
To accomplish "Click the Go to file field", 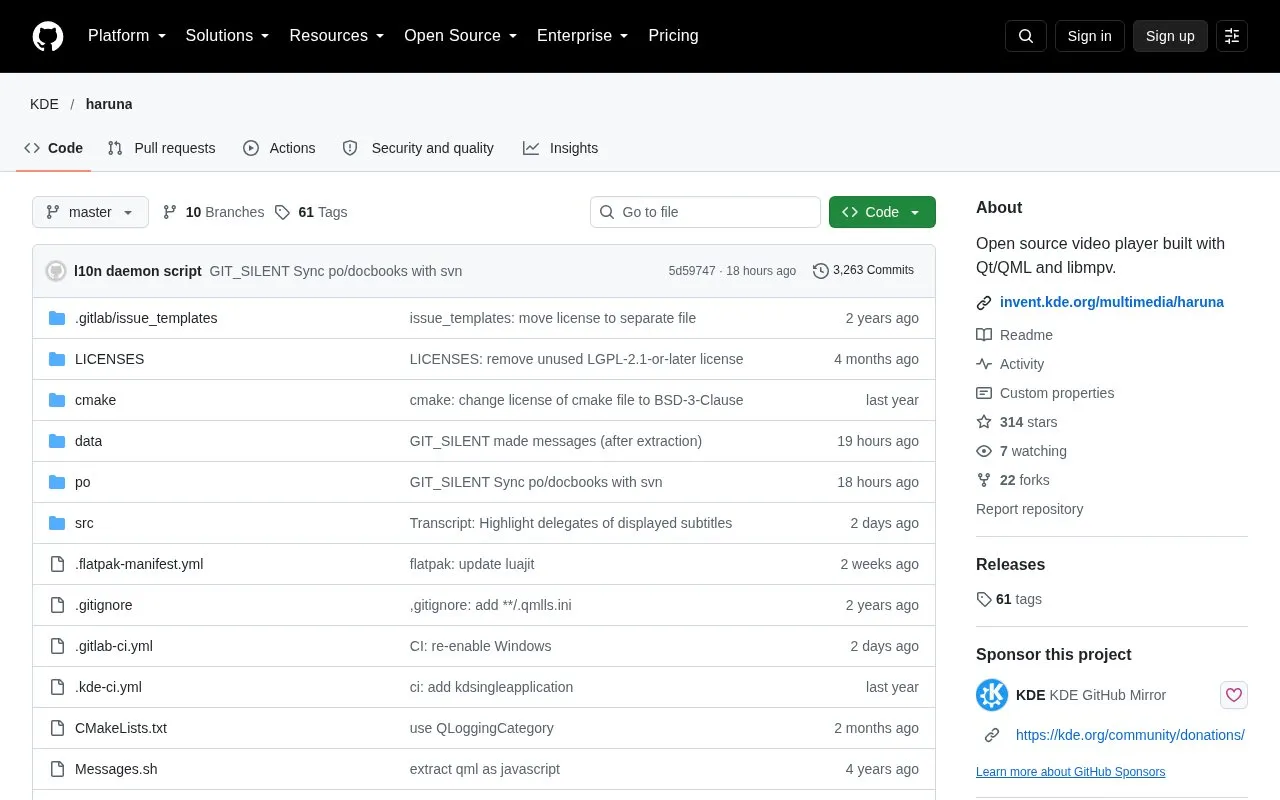I will [705, 212].
